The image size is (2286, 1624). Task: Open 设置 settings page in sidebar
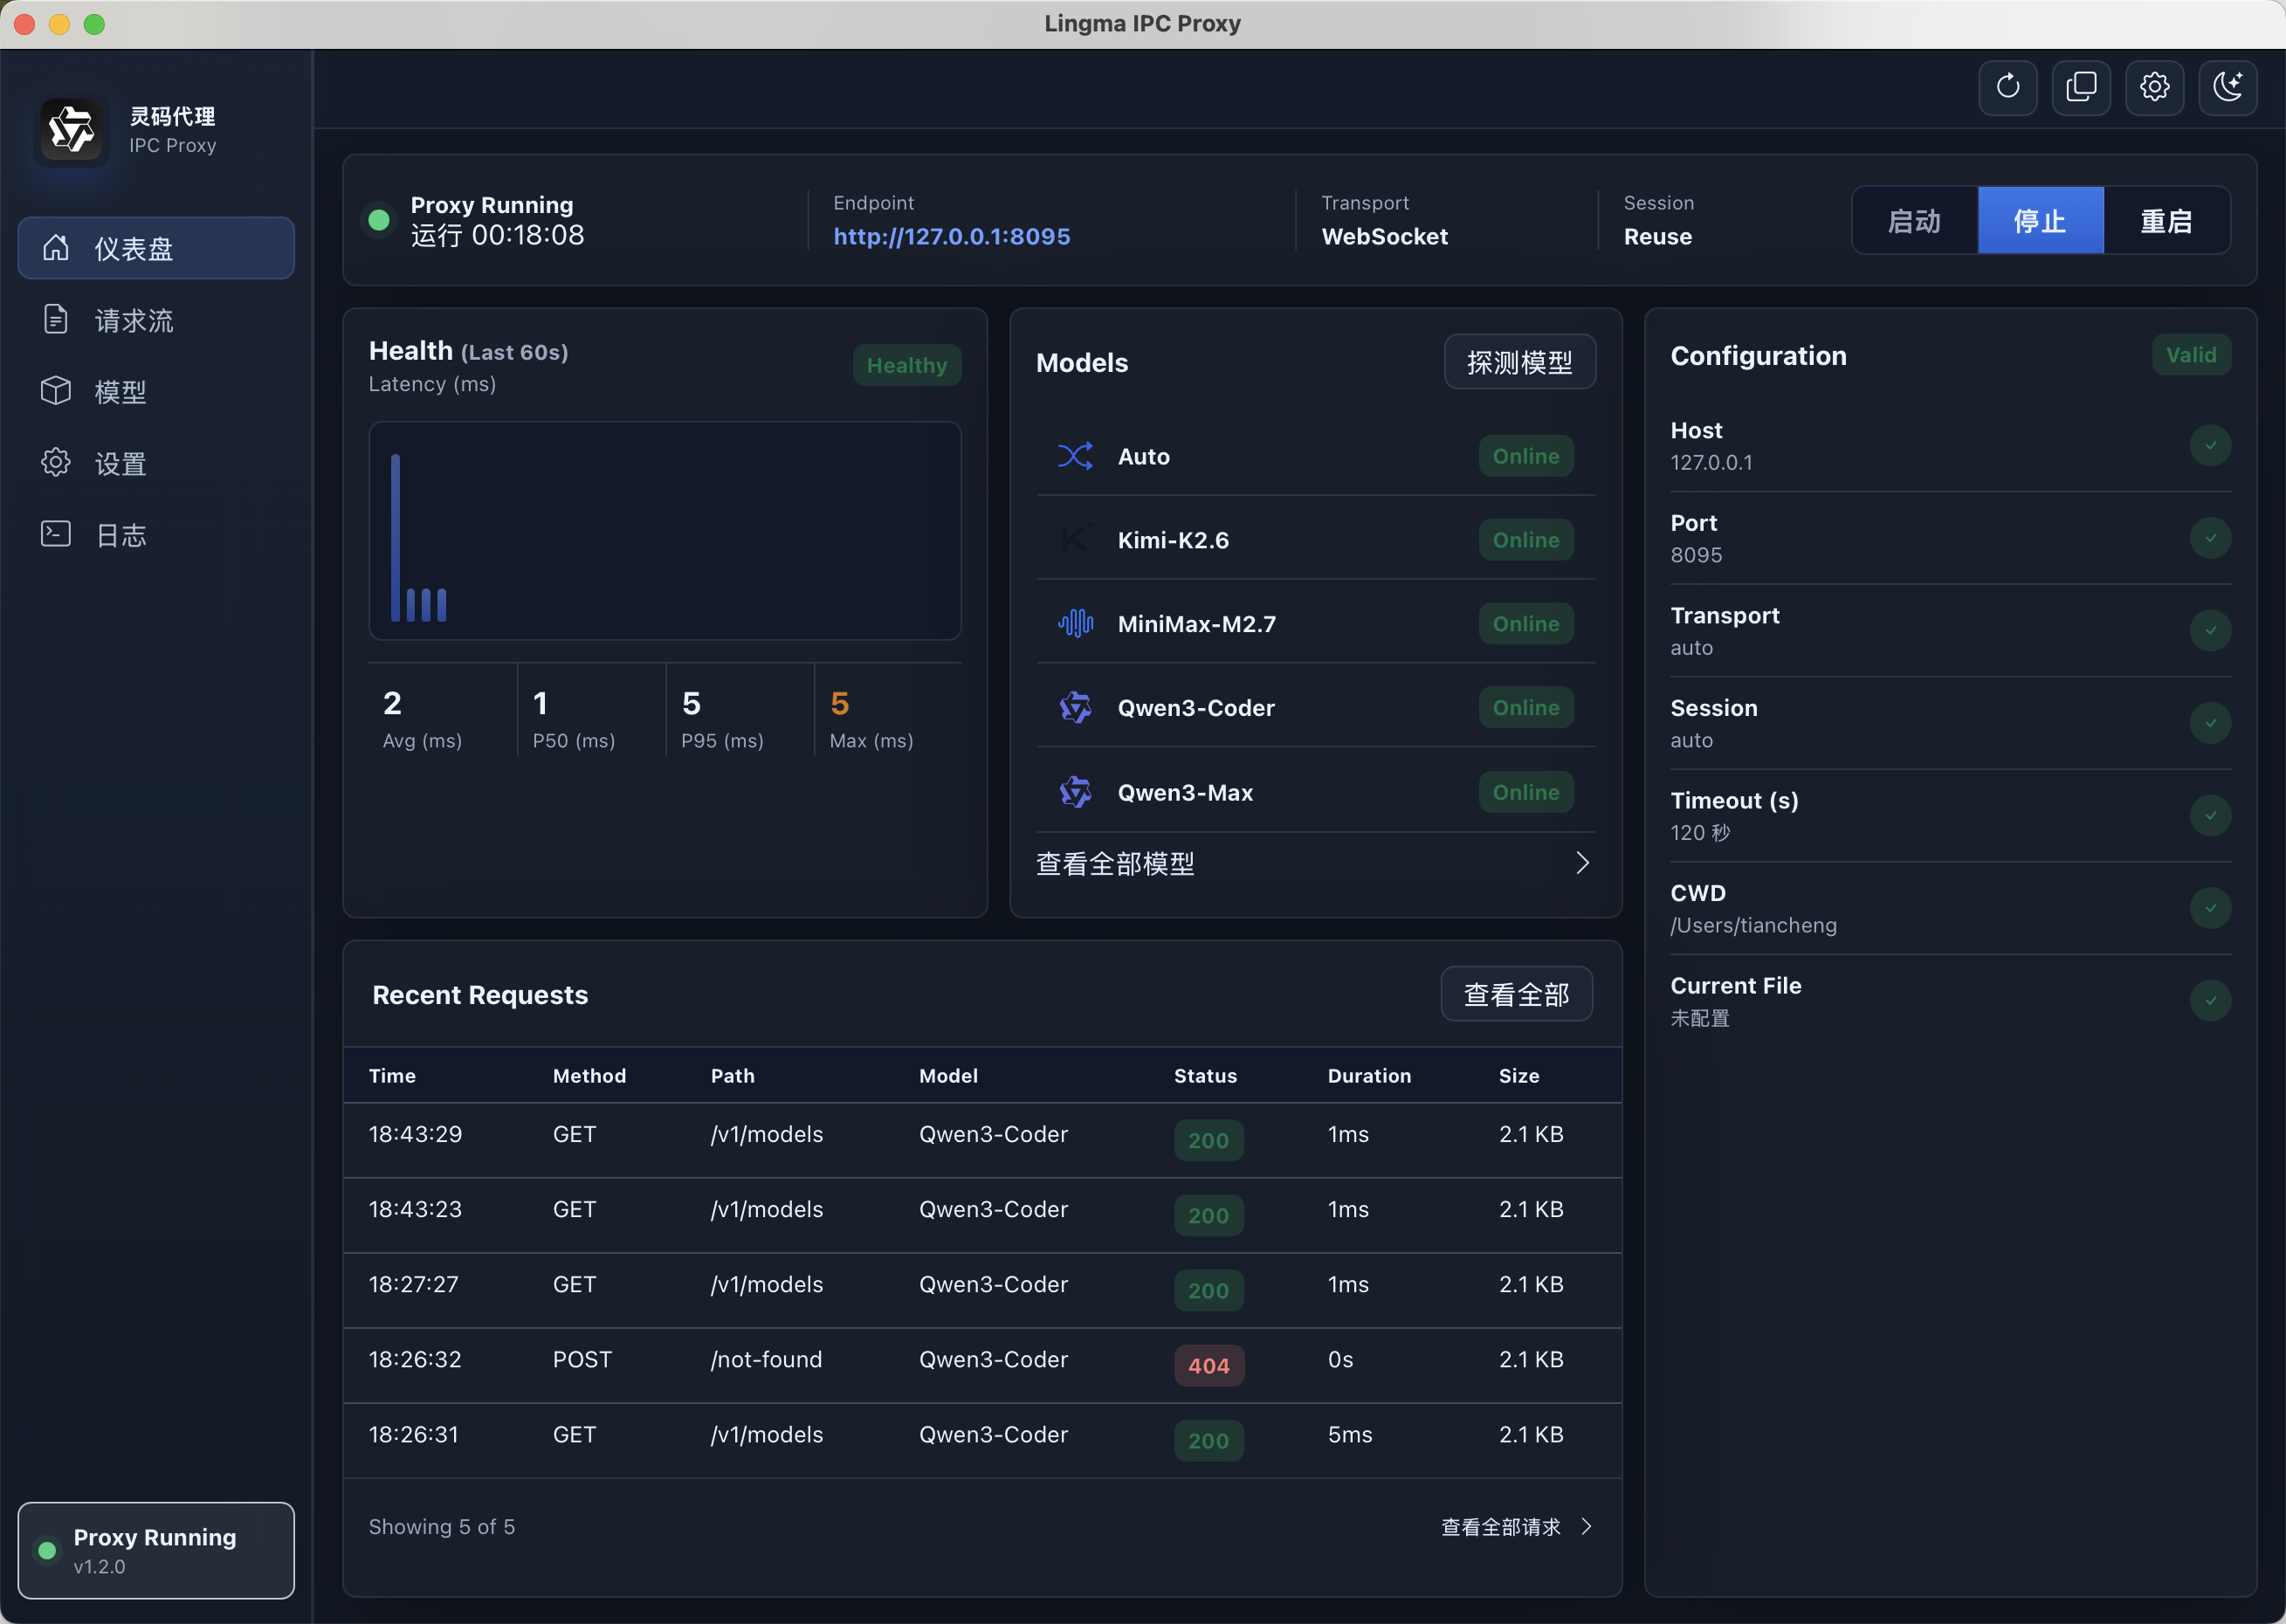point(156,463)
